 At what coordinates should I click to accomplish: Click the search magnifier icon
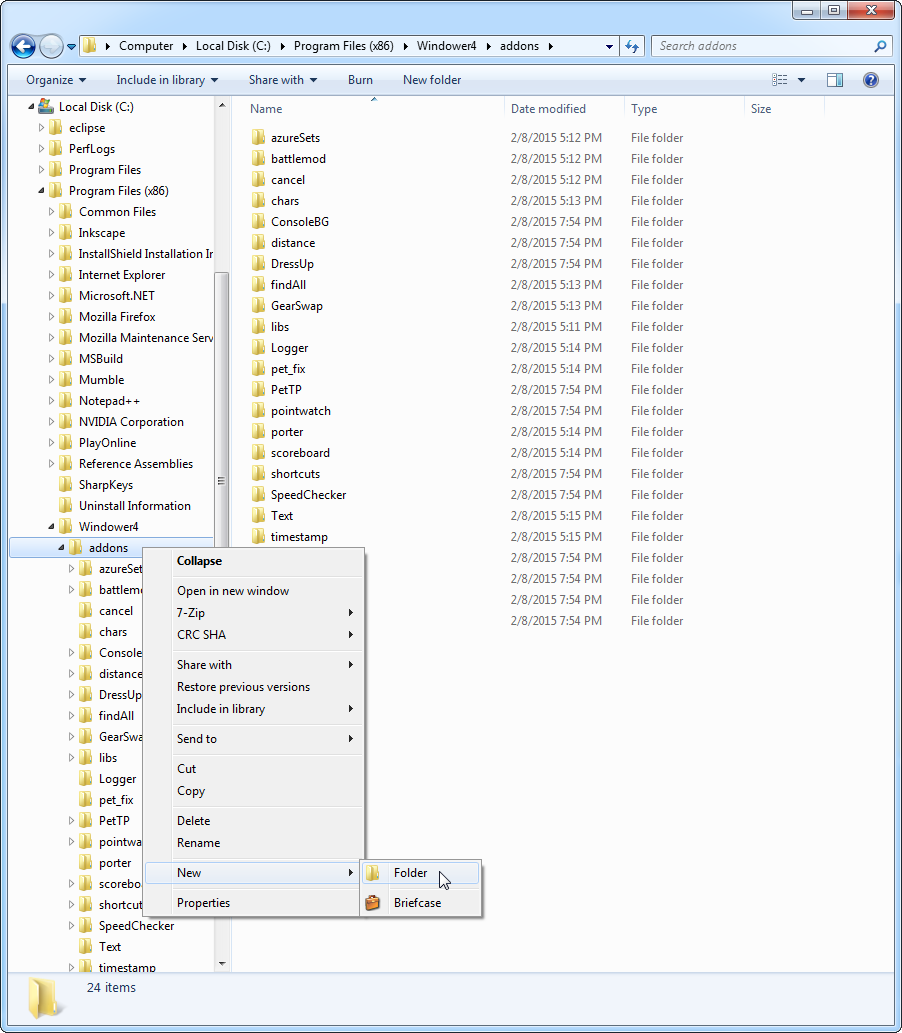click(880, 46)
